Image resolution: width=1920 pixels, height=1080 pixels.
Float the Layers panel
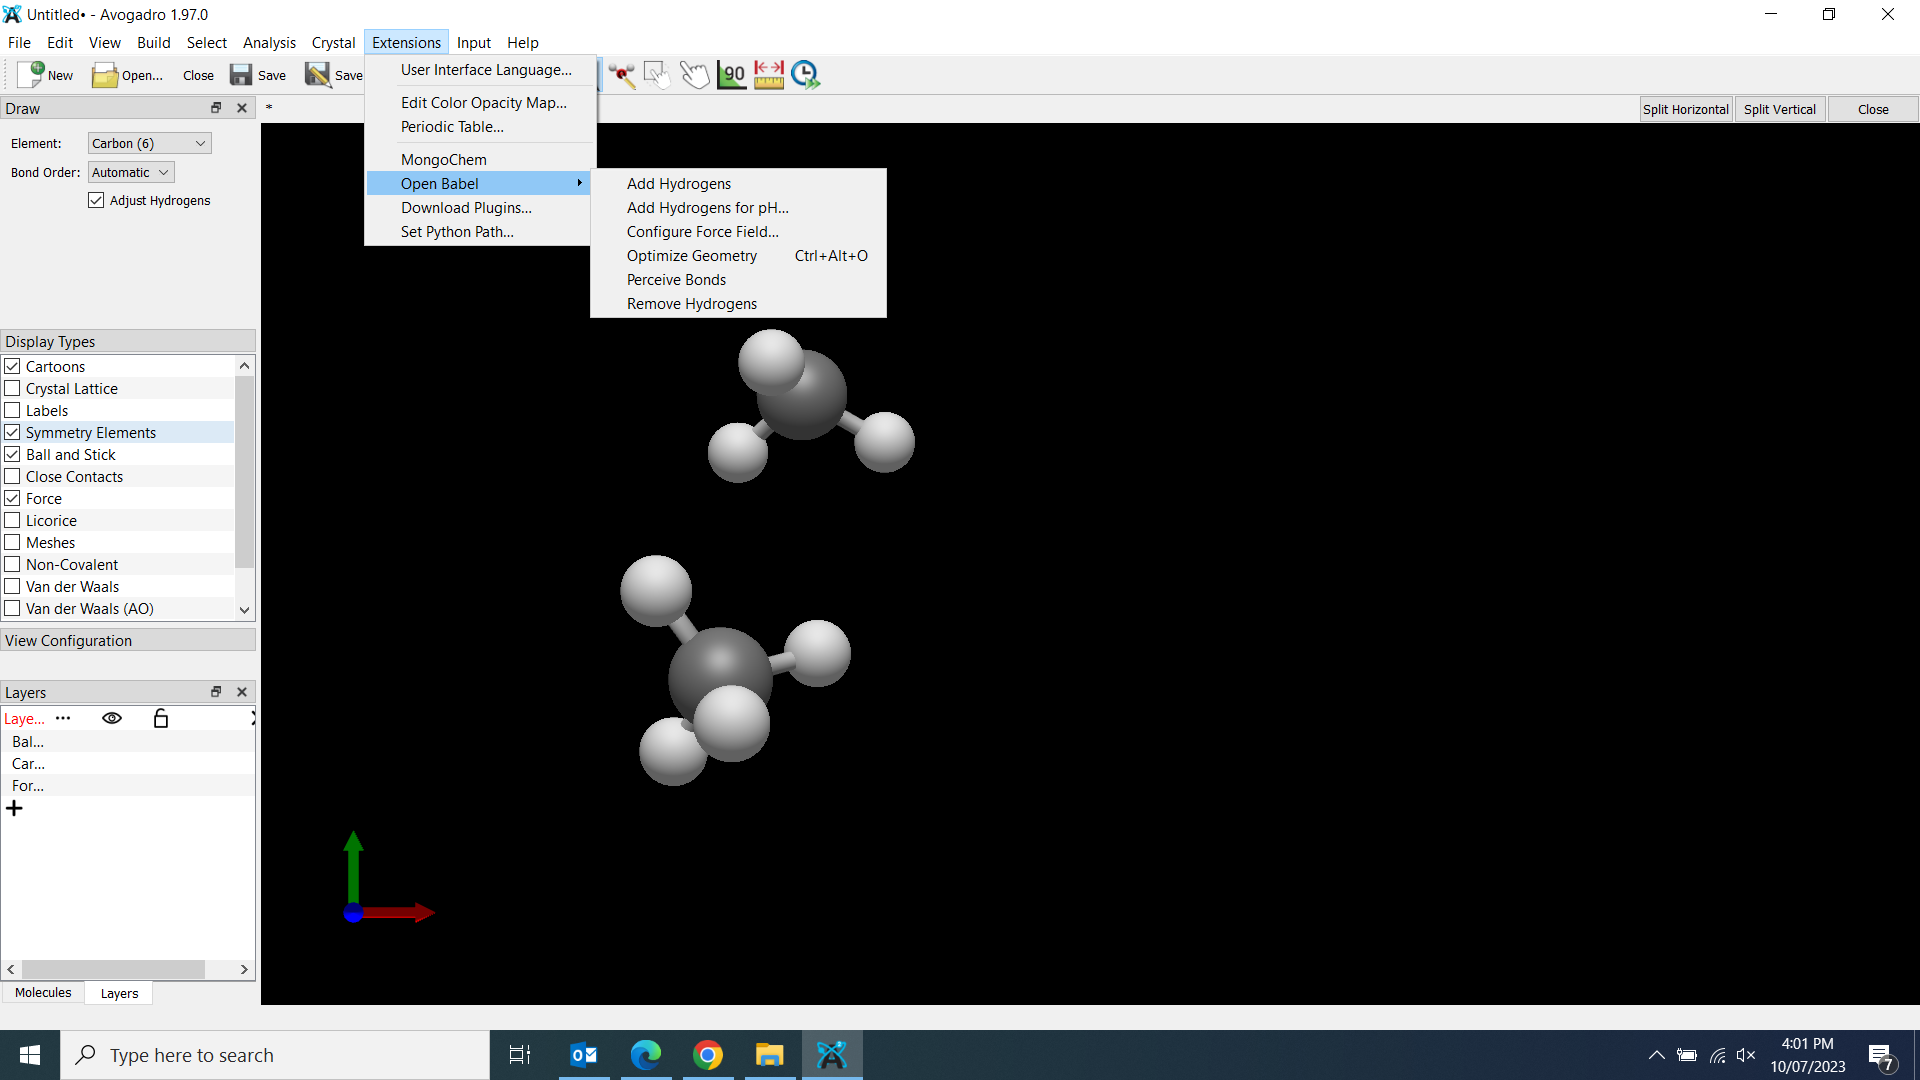[216, 692]
